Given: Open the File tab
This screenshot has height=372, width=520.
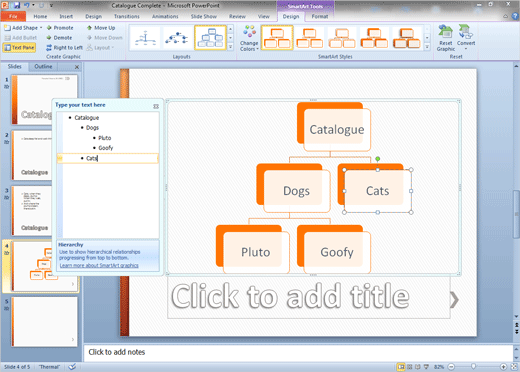Looking at the screenshot, I should click(x=13, y=16).
